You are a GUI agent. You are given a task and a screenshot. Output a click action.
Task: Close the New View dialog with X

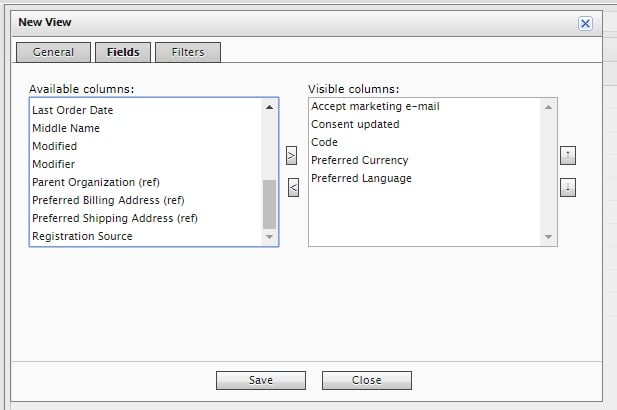click(x=585, y=23)
